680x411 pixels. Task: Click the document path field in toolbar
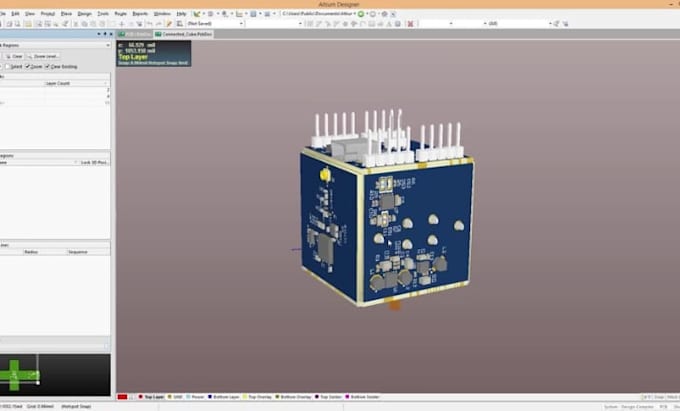point(318,14)
